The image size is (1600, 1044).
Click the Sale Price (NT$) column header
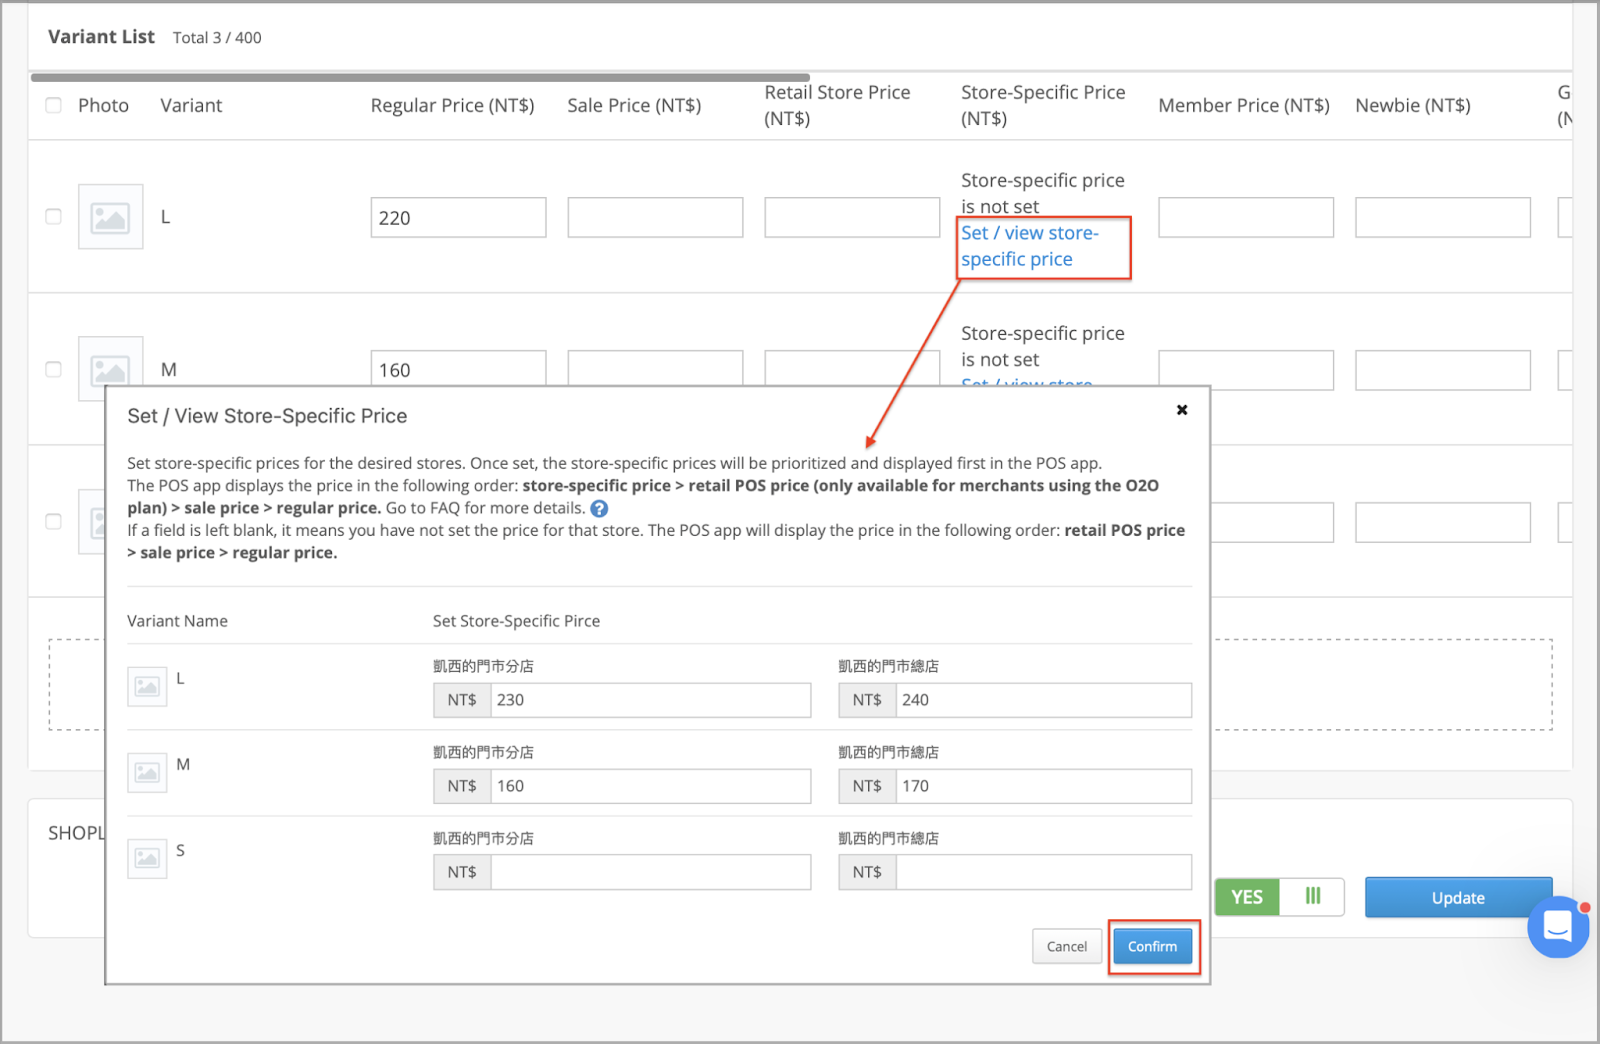tap(634, 105)
